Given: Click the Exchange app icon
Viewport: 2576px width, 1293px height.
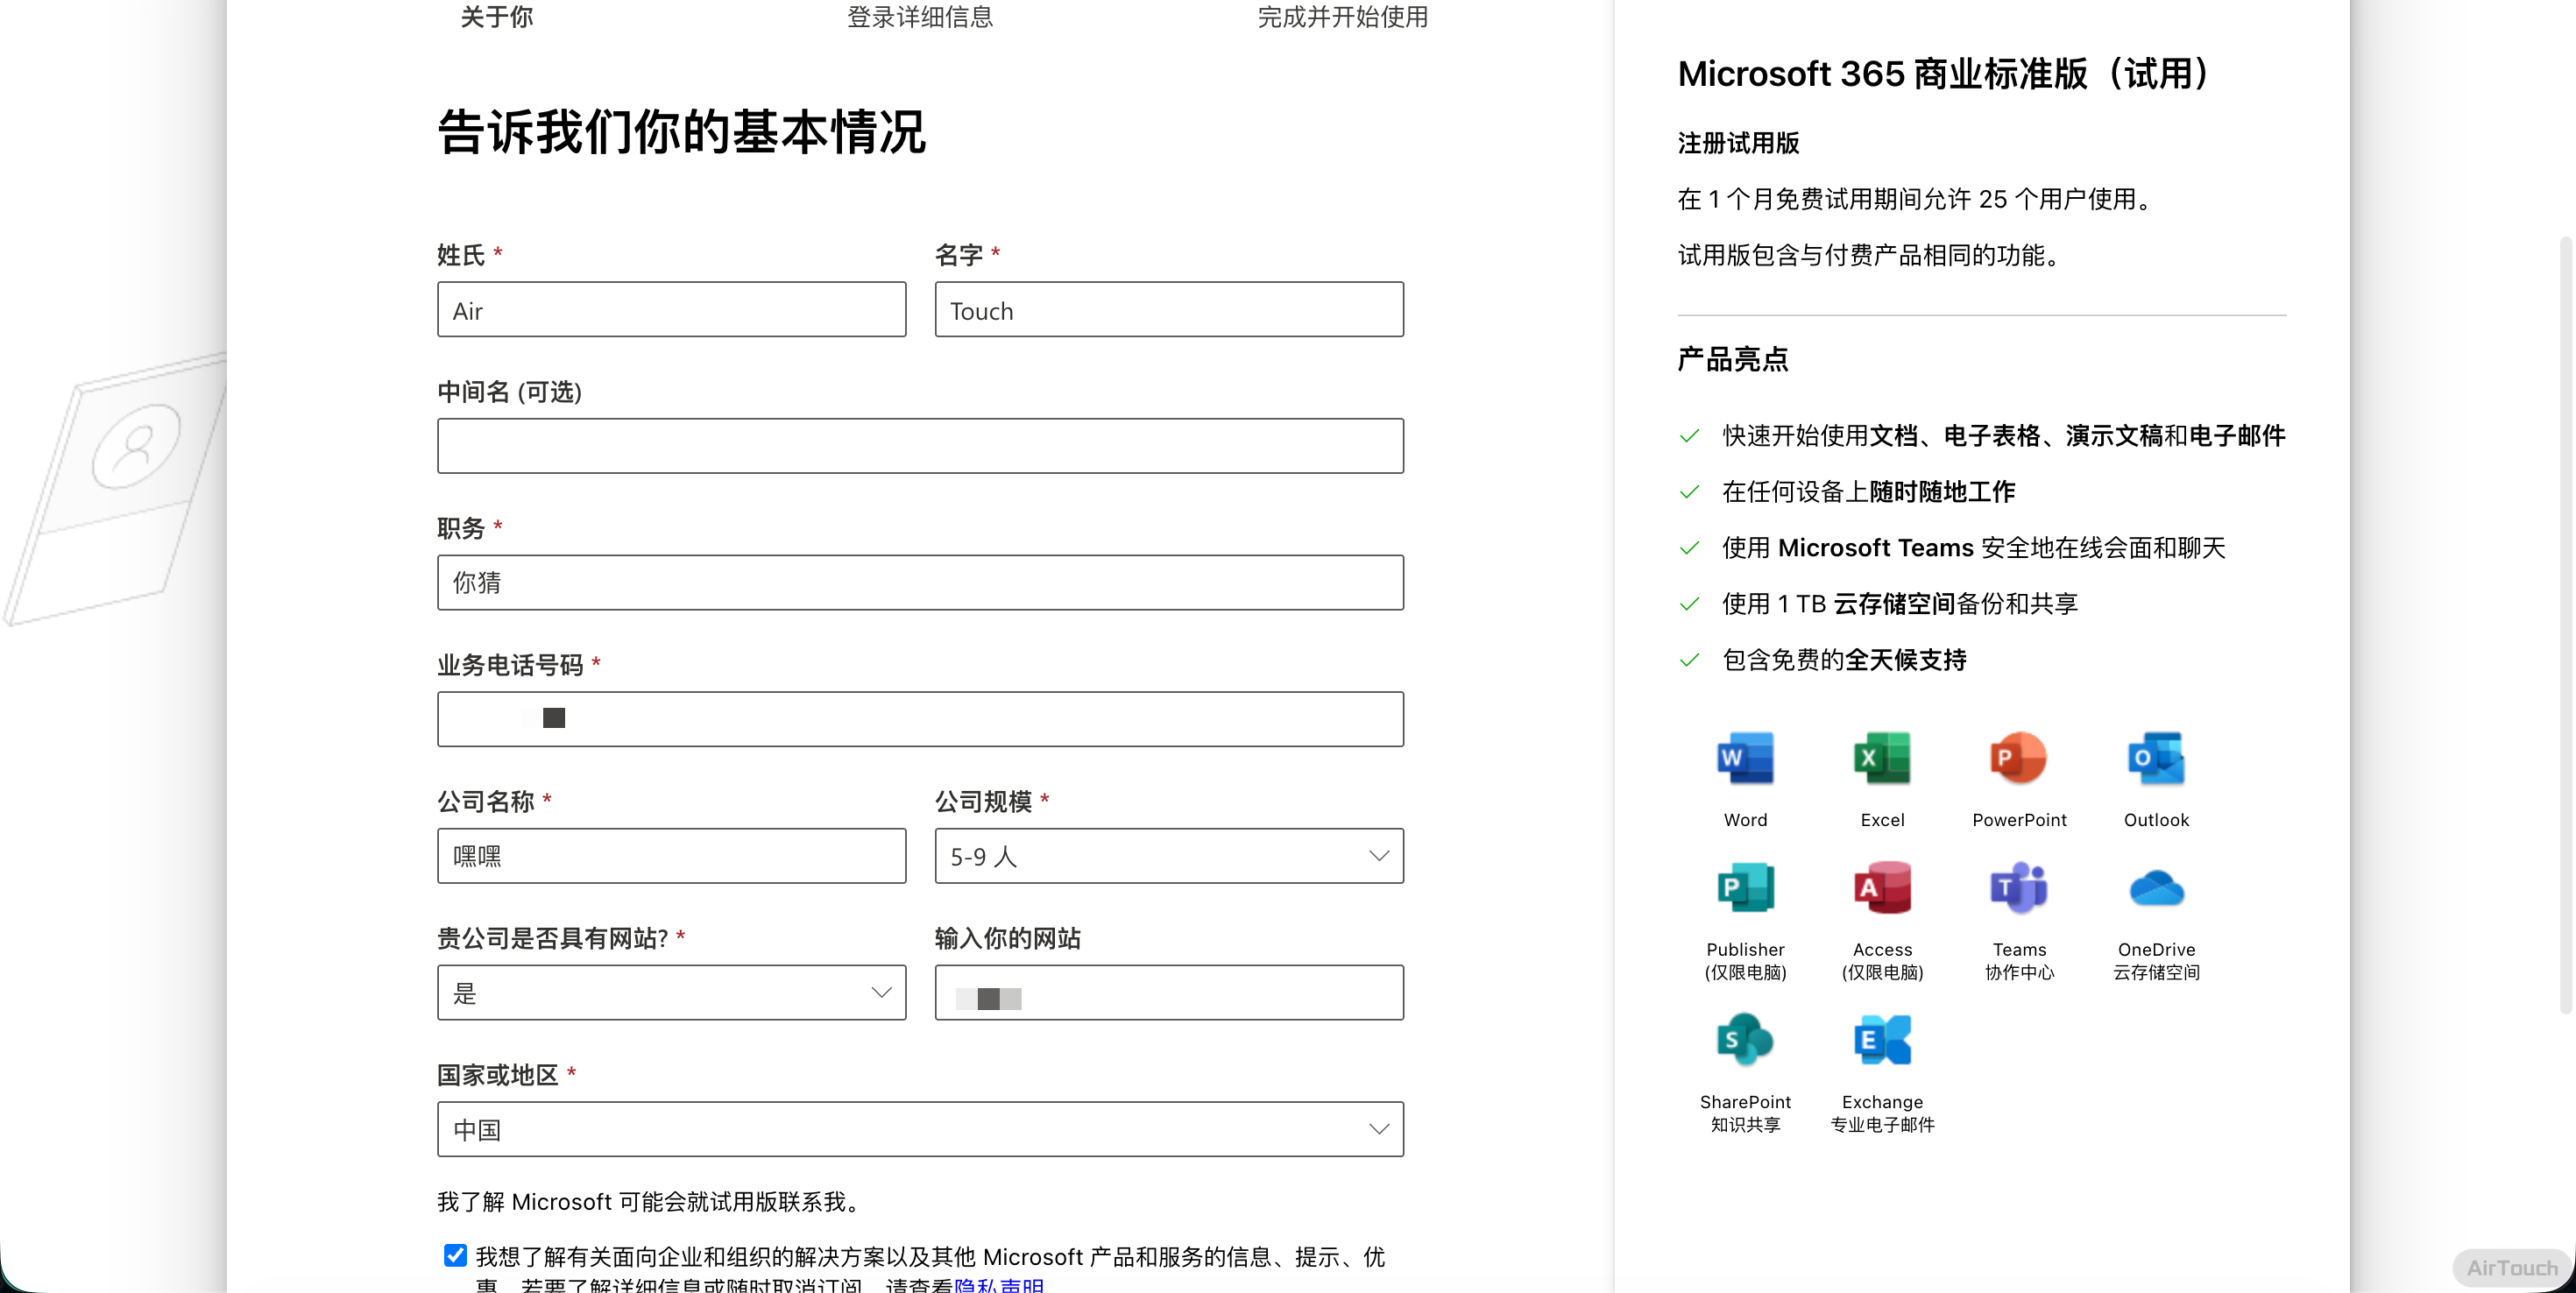Looking at the screenshot, I should 1882,1041.
